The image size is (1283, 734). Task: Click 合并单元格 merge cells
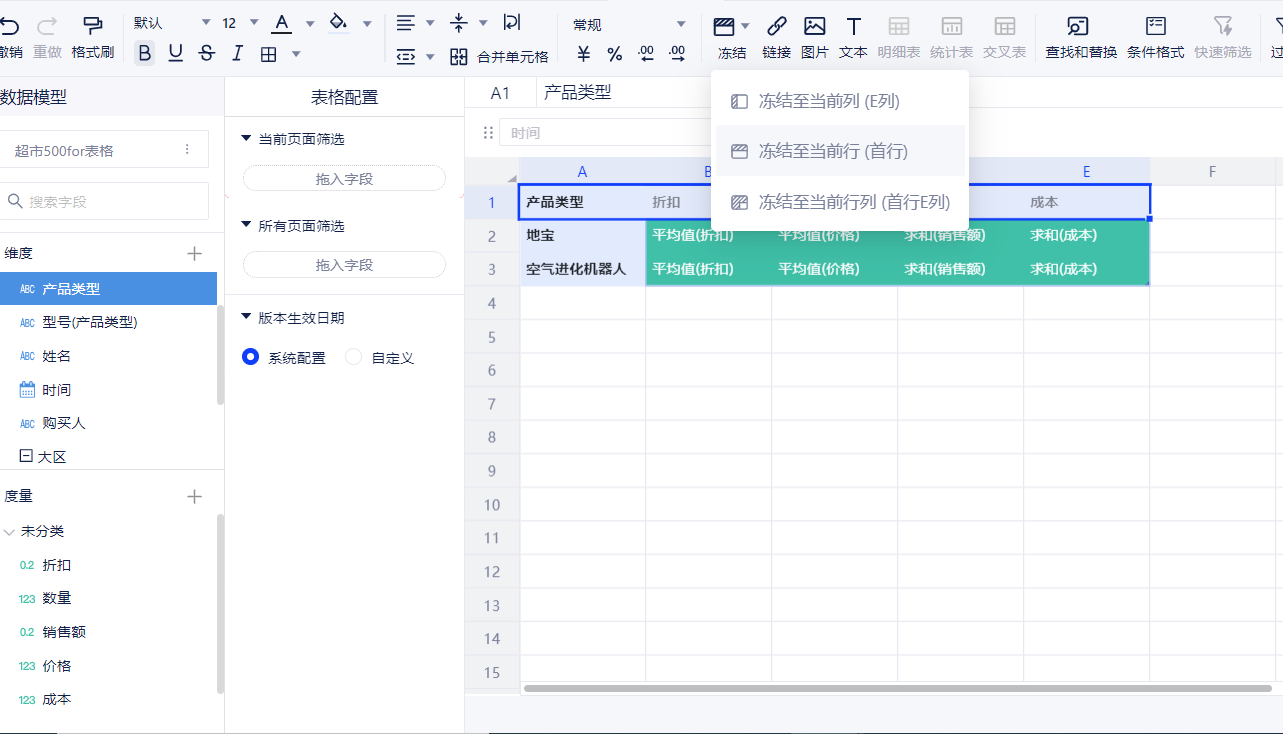(499, 57)
